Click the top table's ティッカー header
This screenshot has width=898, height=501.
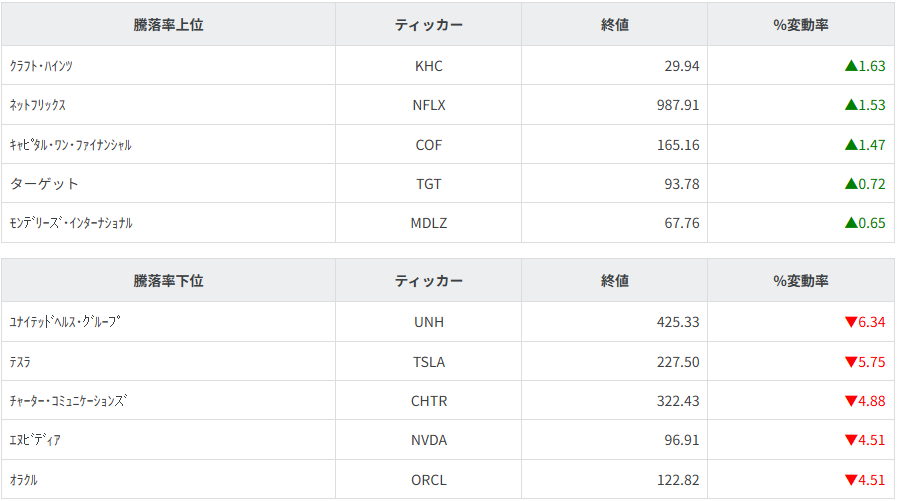click(428, 25)
